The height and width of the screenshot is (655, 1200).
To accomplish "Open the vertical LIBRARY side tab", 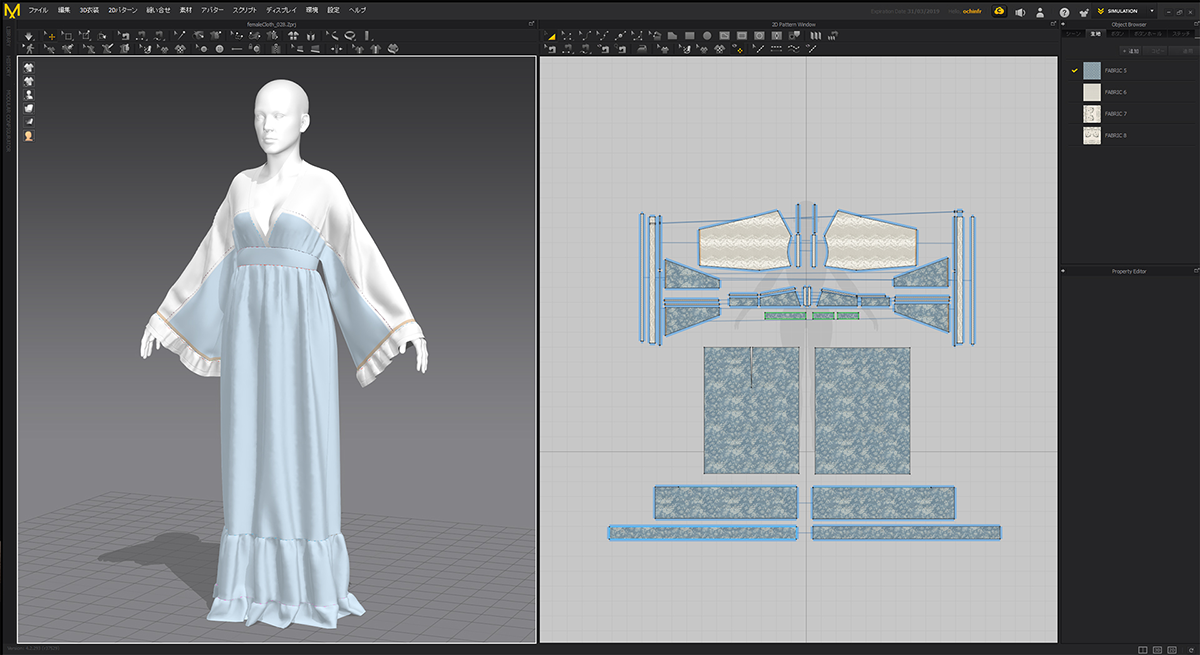I will click(x=6, y=36).
